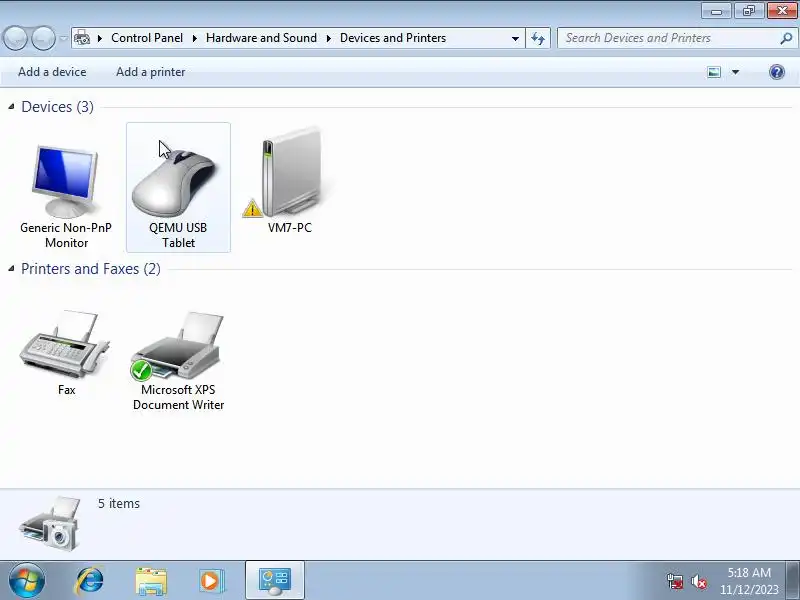This screenshot has width=800, height=600.
Task: Click the Devices and Printers address bar icon
Action: point(82,38)
